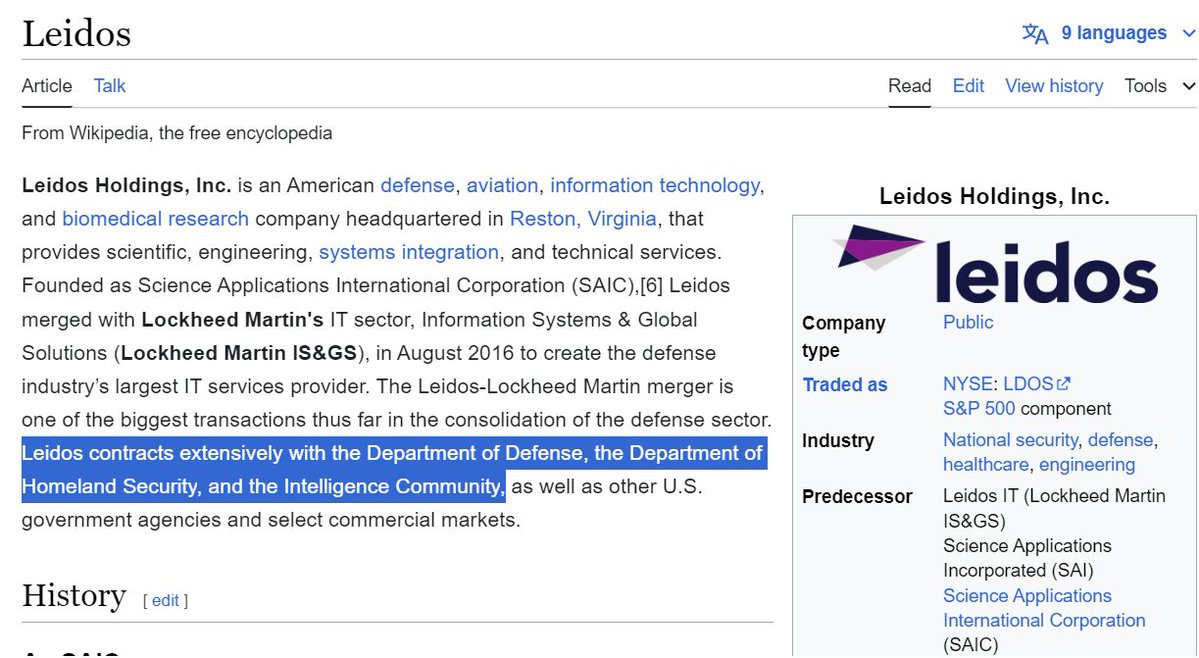
Task: Select the Article tab
Action: [47, 86]
